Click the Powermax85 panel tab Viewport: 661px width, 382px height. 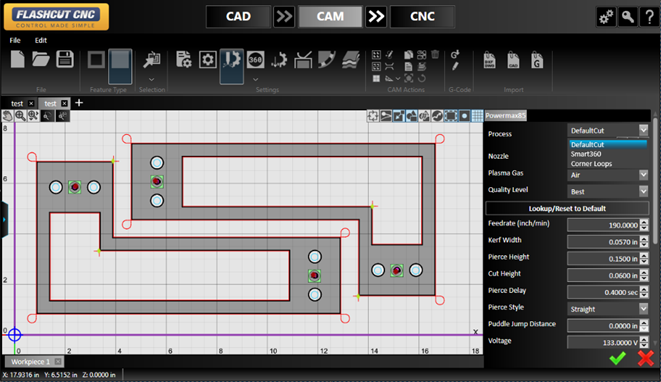tap(505, 116)
